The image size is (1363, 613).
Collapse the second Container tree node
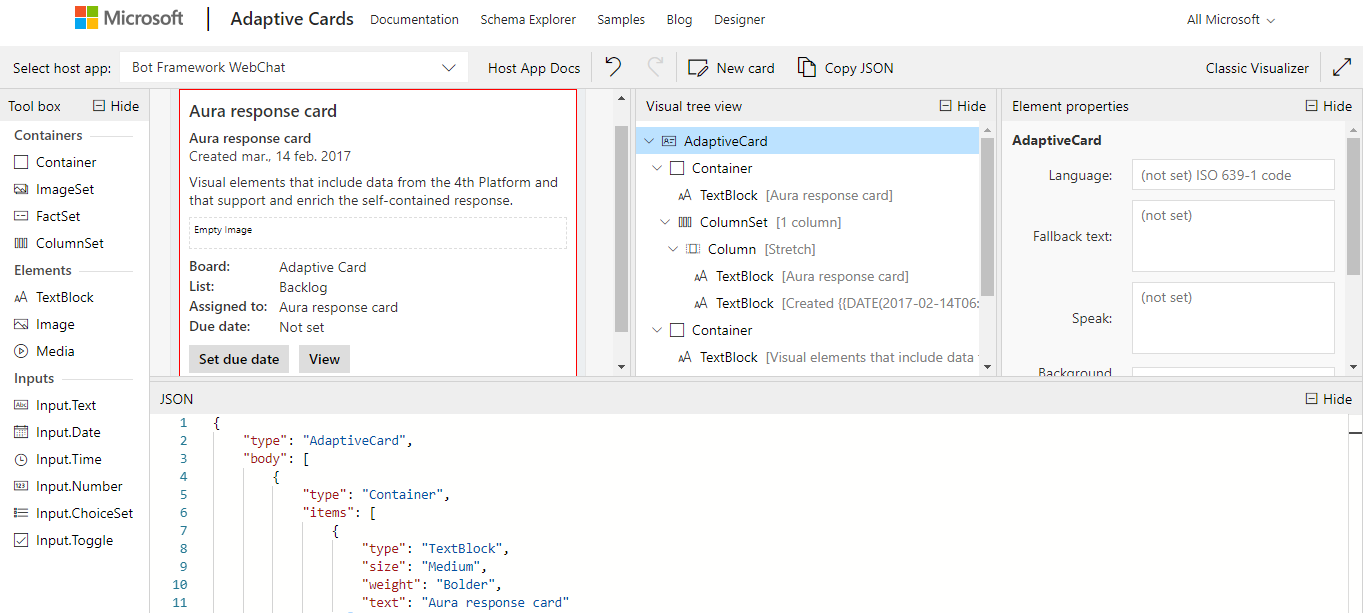658,330
